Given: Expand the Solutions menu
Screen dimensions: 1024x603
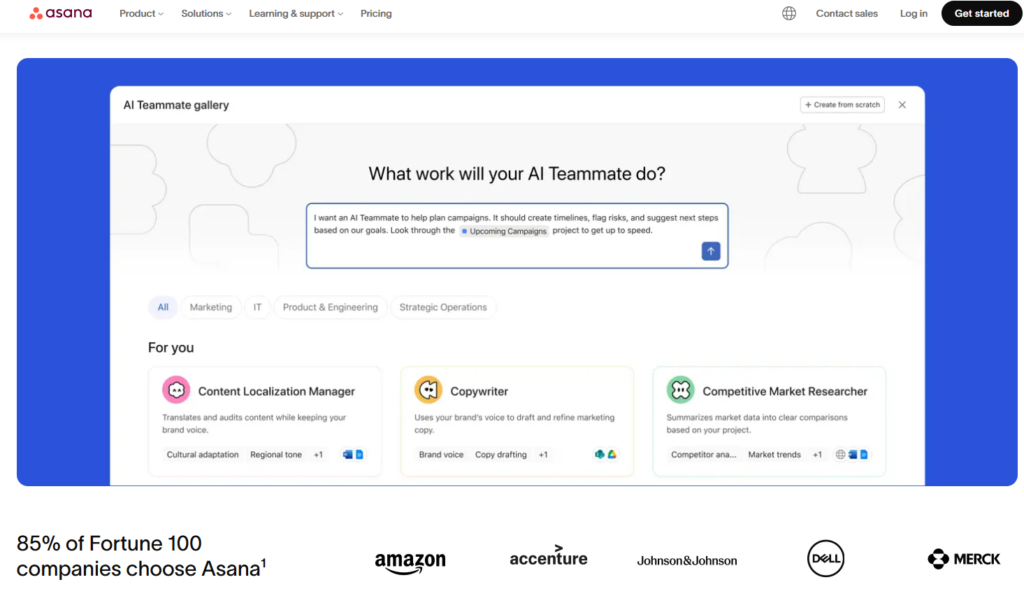Looking at the screenshot, I should (x=206, y=13).
